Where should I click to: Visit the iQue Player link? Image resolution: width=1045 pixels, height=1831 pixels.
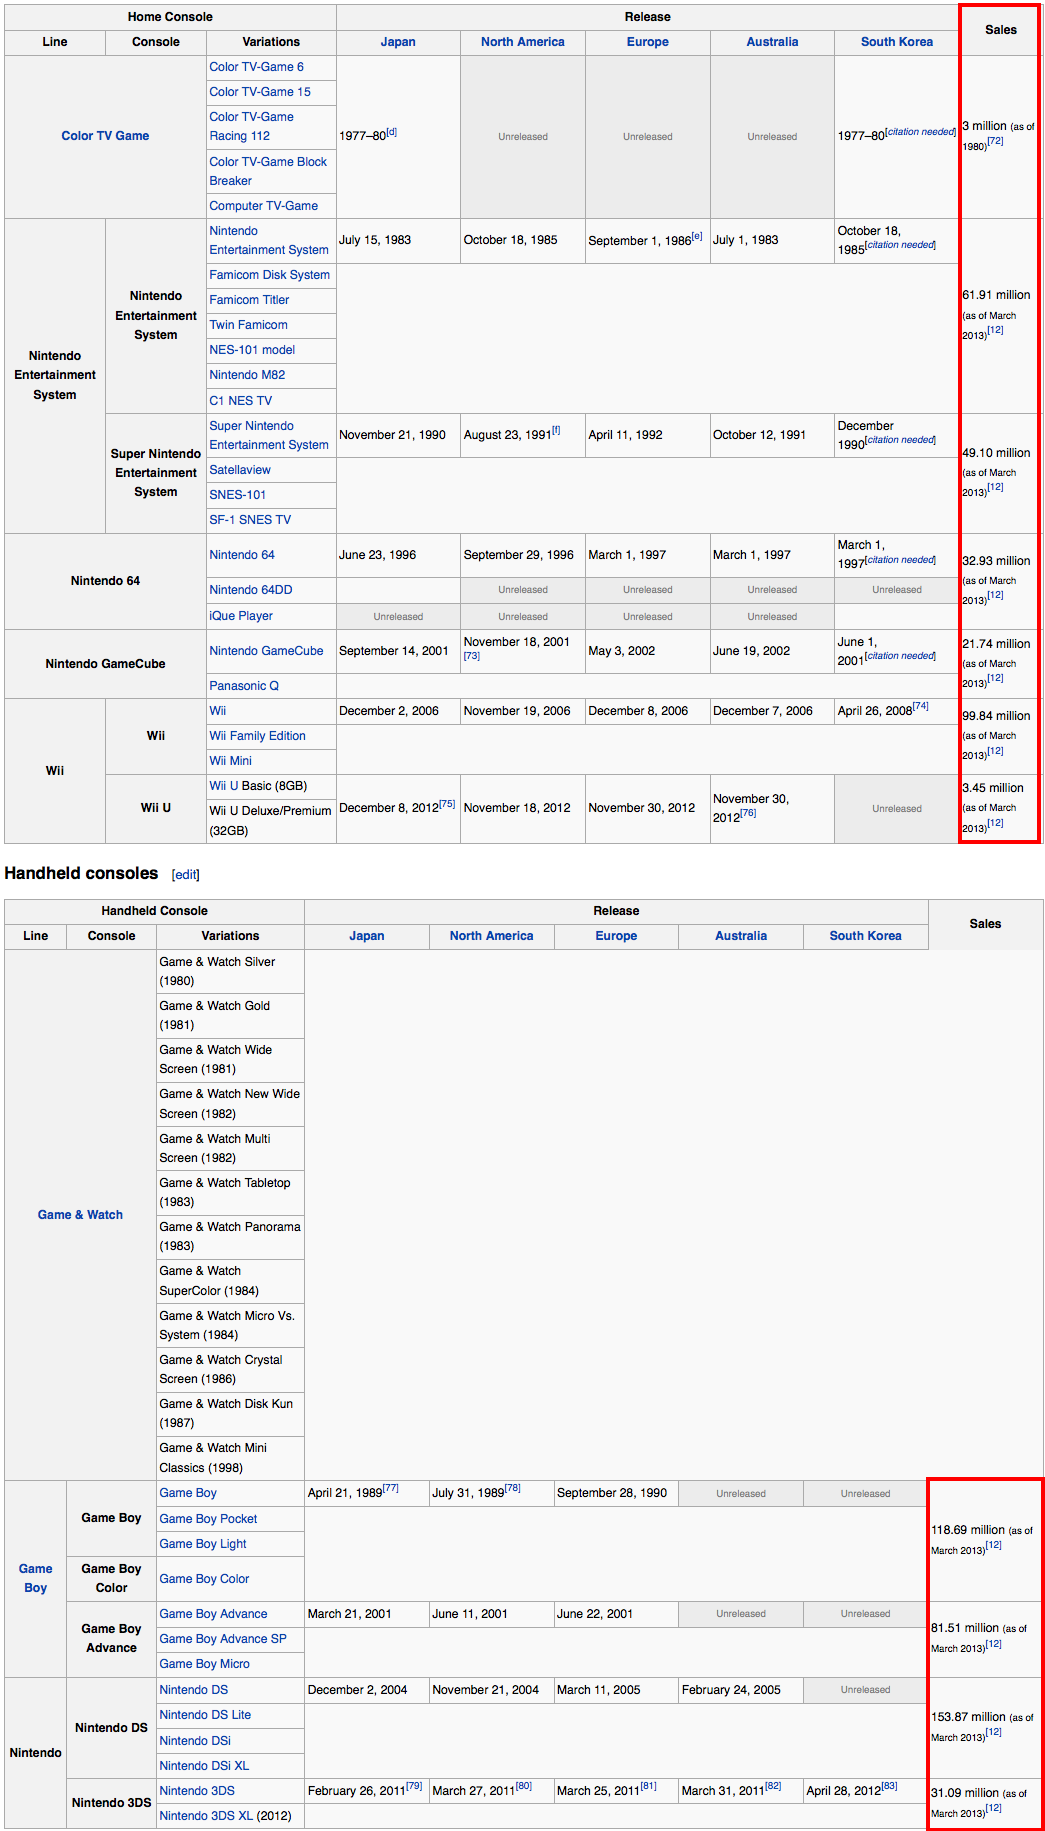[241, 616]
